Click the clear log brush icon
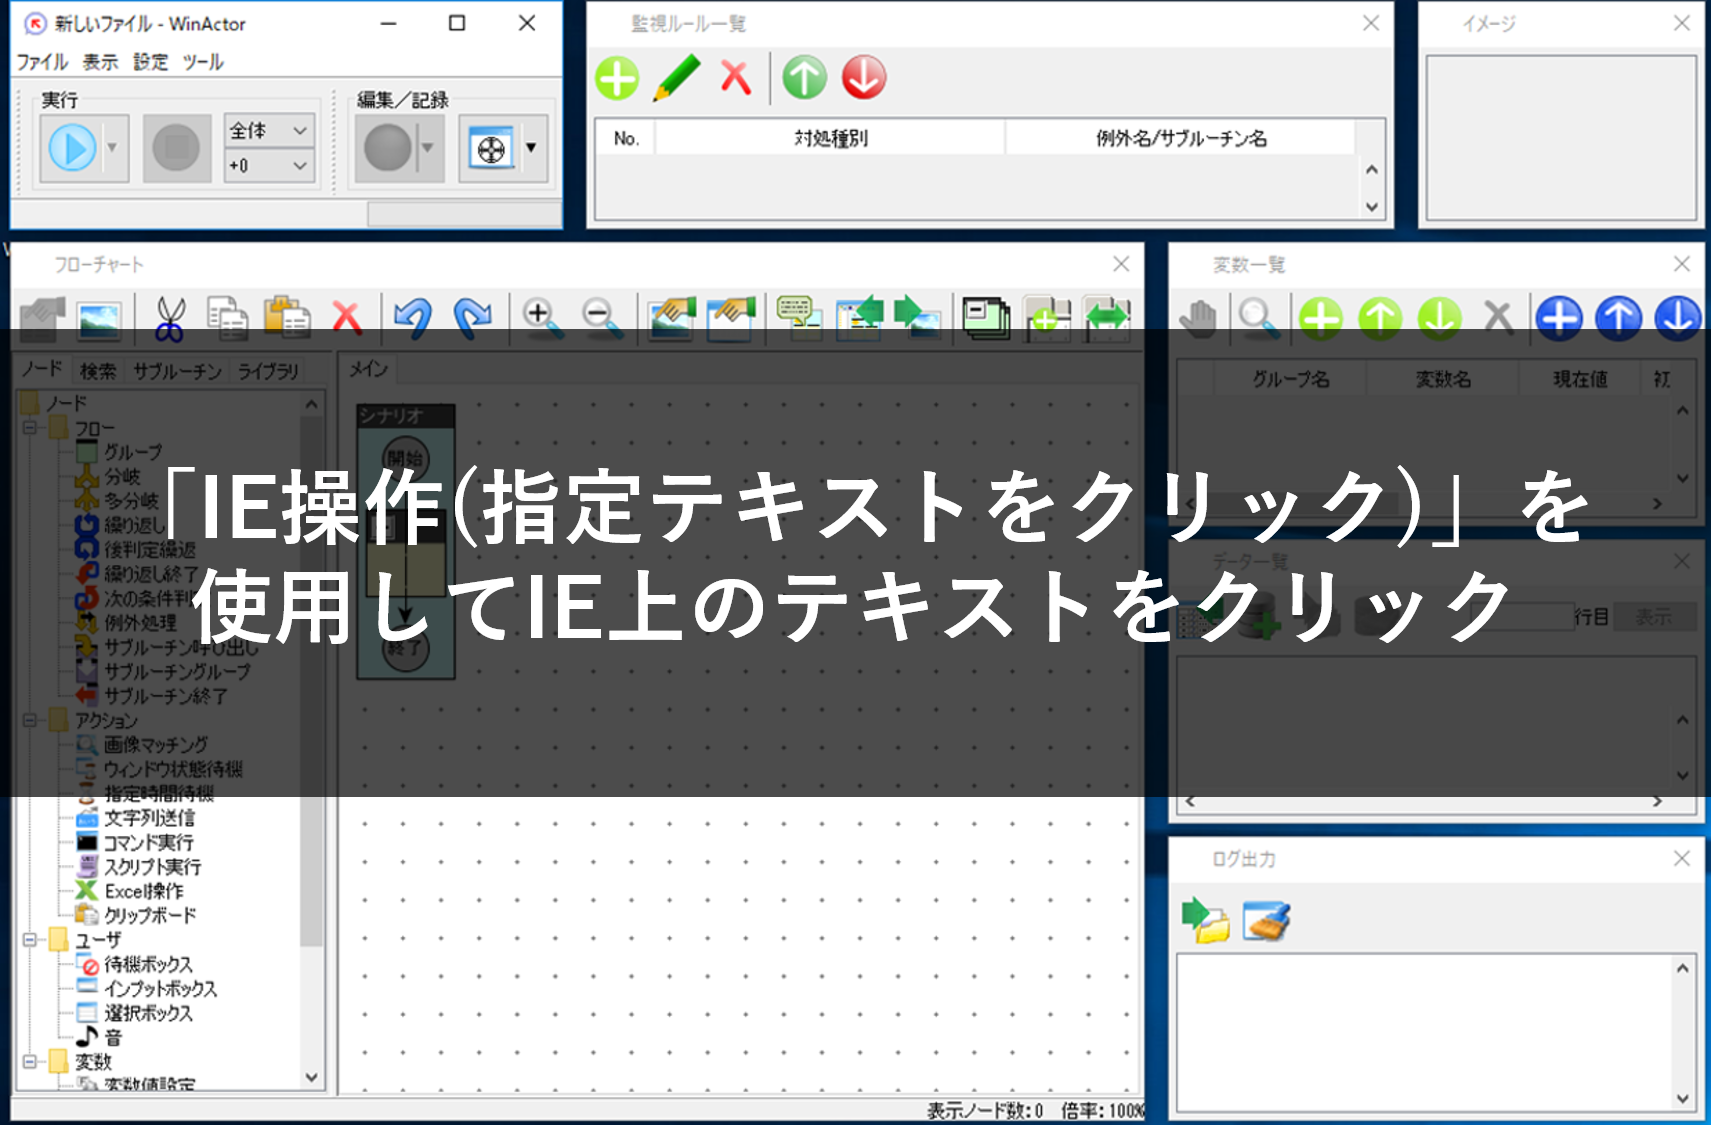 [1266, 920]
